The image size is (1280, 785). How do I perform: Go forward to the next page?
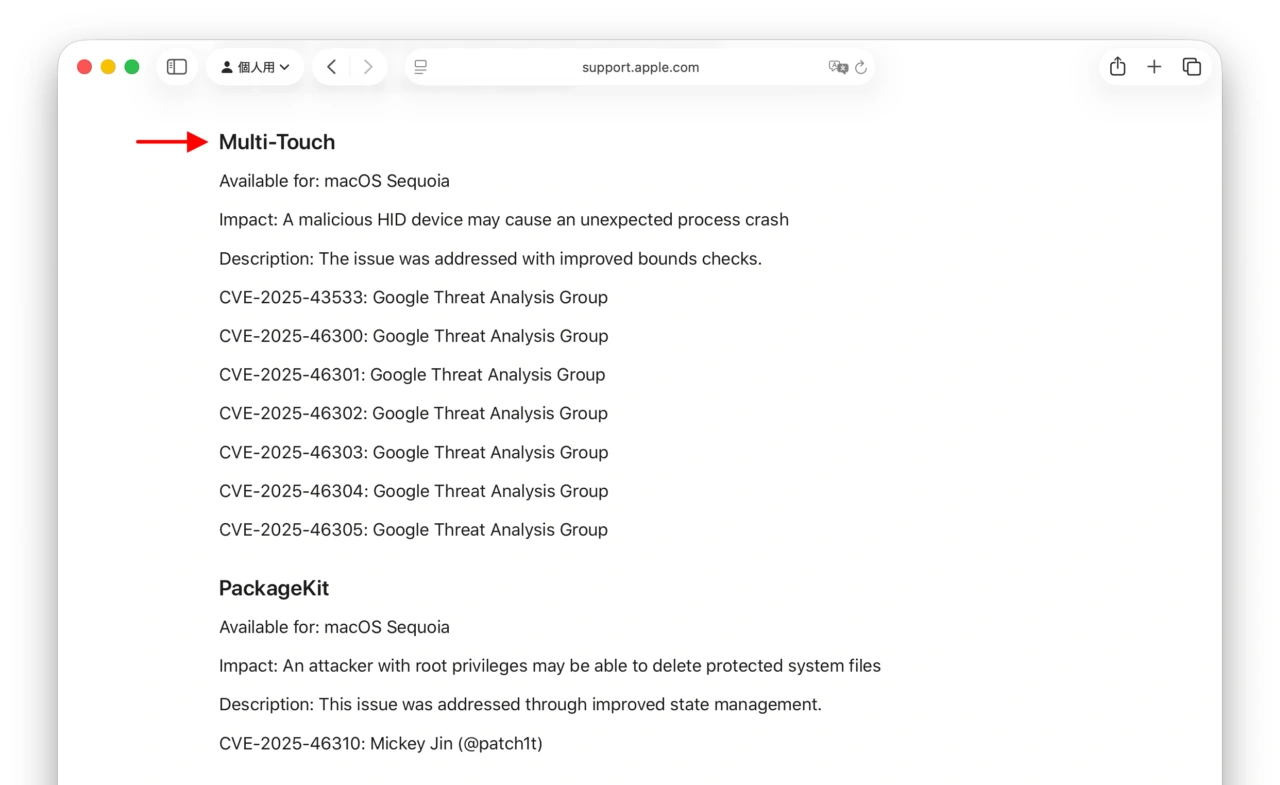tap(368, 67)
